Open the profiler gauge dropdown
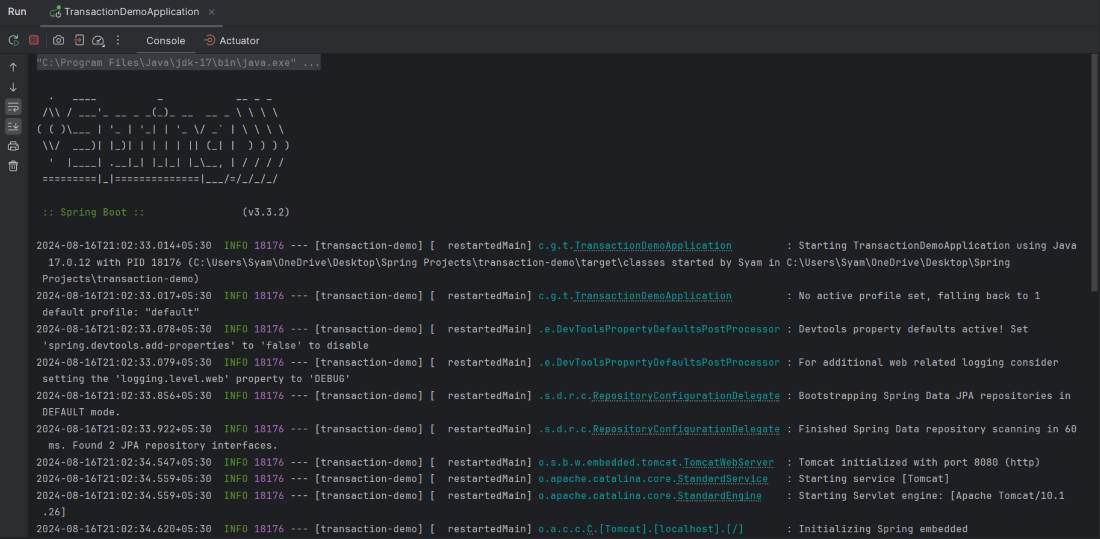Screen dimensions: 1100x539 [x=98, y=40]
